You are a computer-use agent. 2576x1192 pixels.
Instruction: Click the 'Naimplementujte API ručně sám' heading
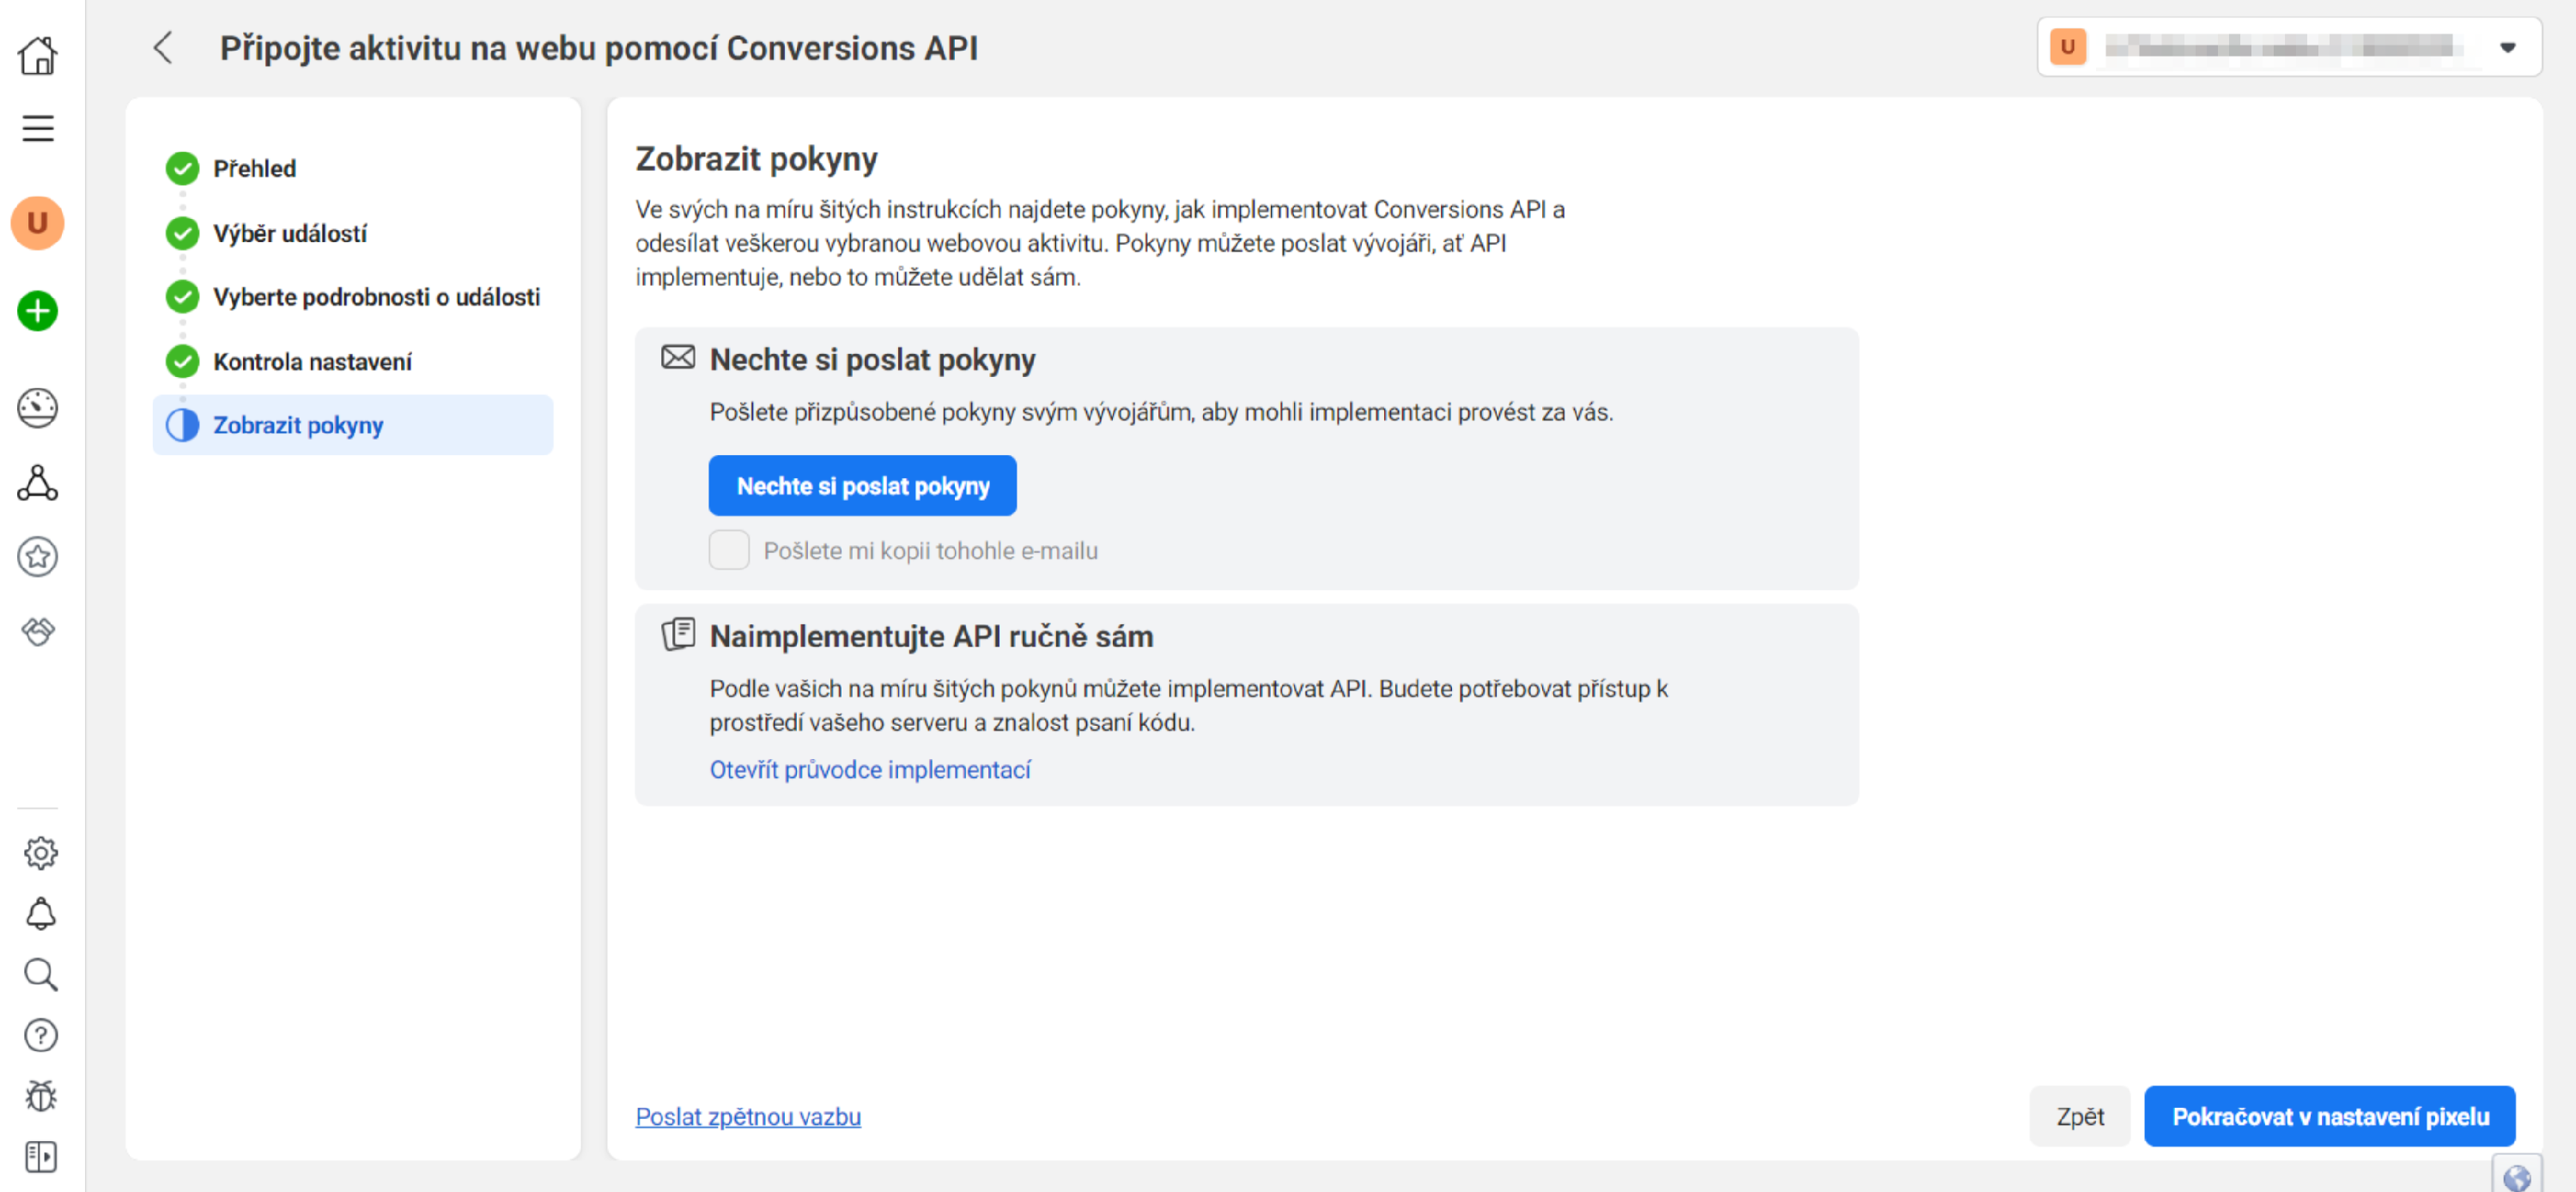[931, 636]
